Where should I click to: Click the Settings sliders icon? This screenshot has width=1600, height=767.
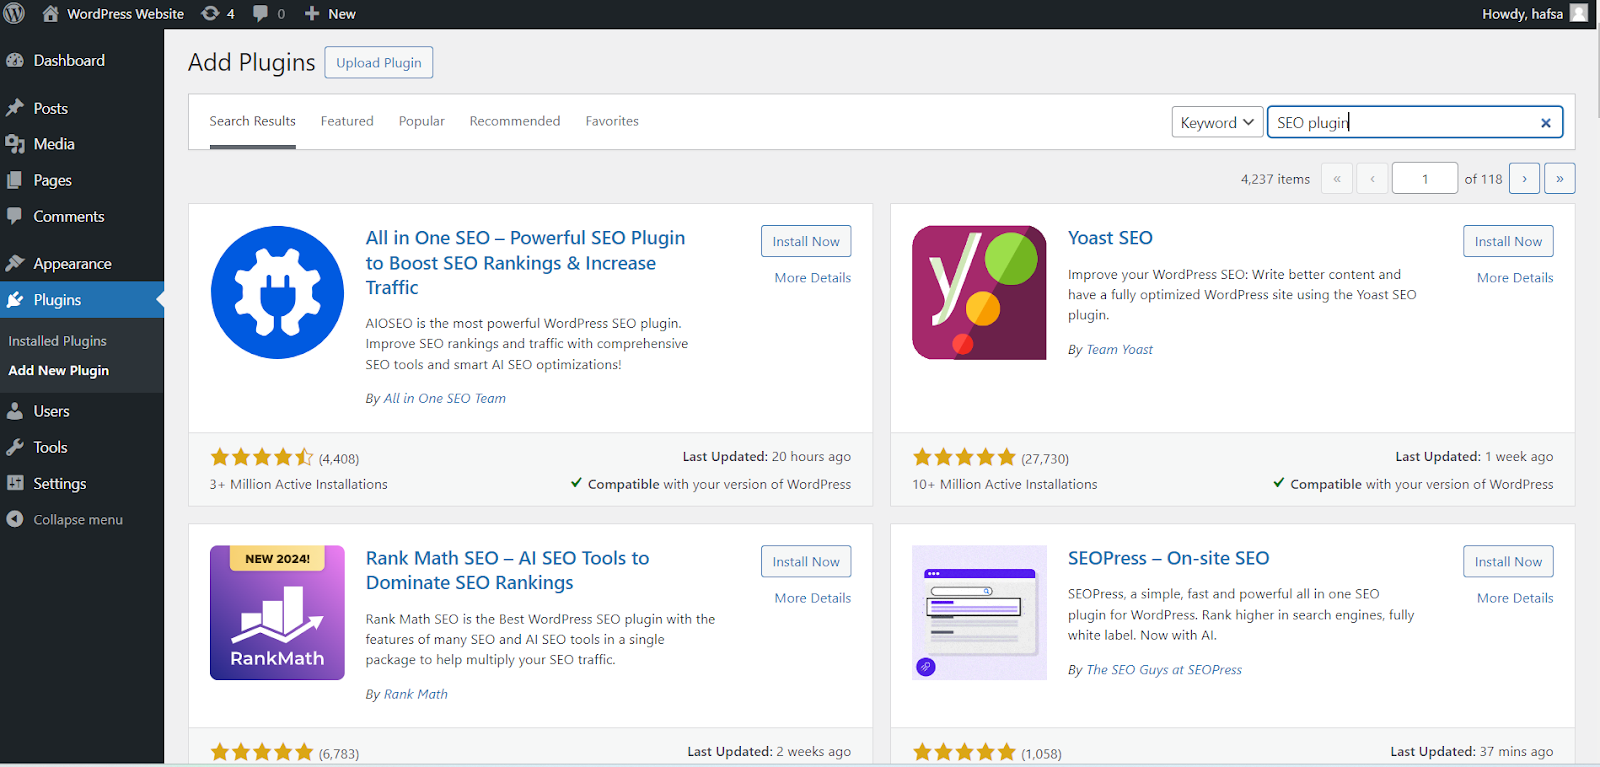[15, 483]
